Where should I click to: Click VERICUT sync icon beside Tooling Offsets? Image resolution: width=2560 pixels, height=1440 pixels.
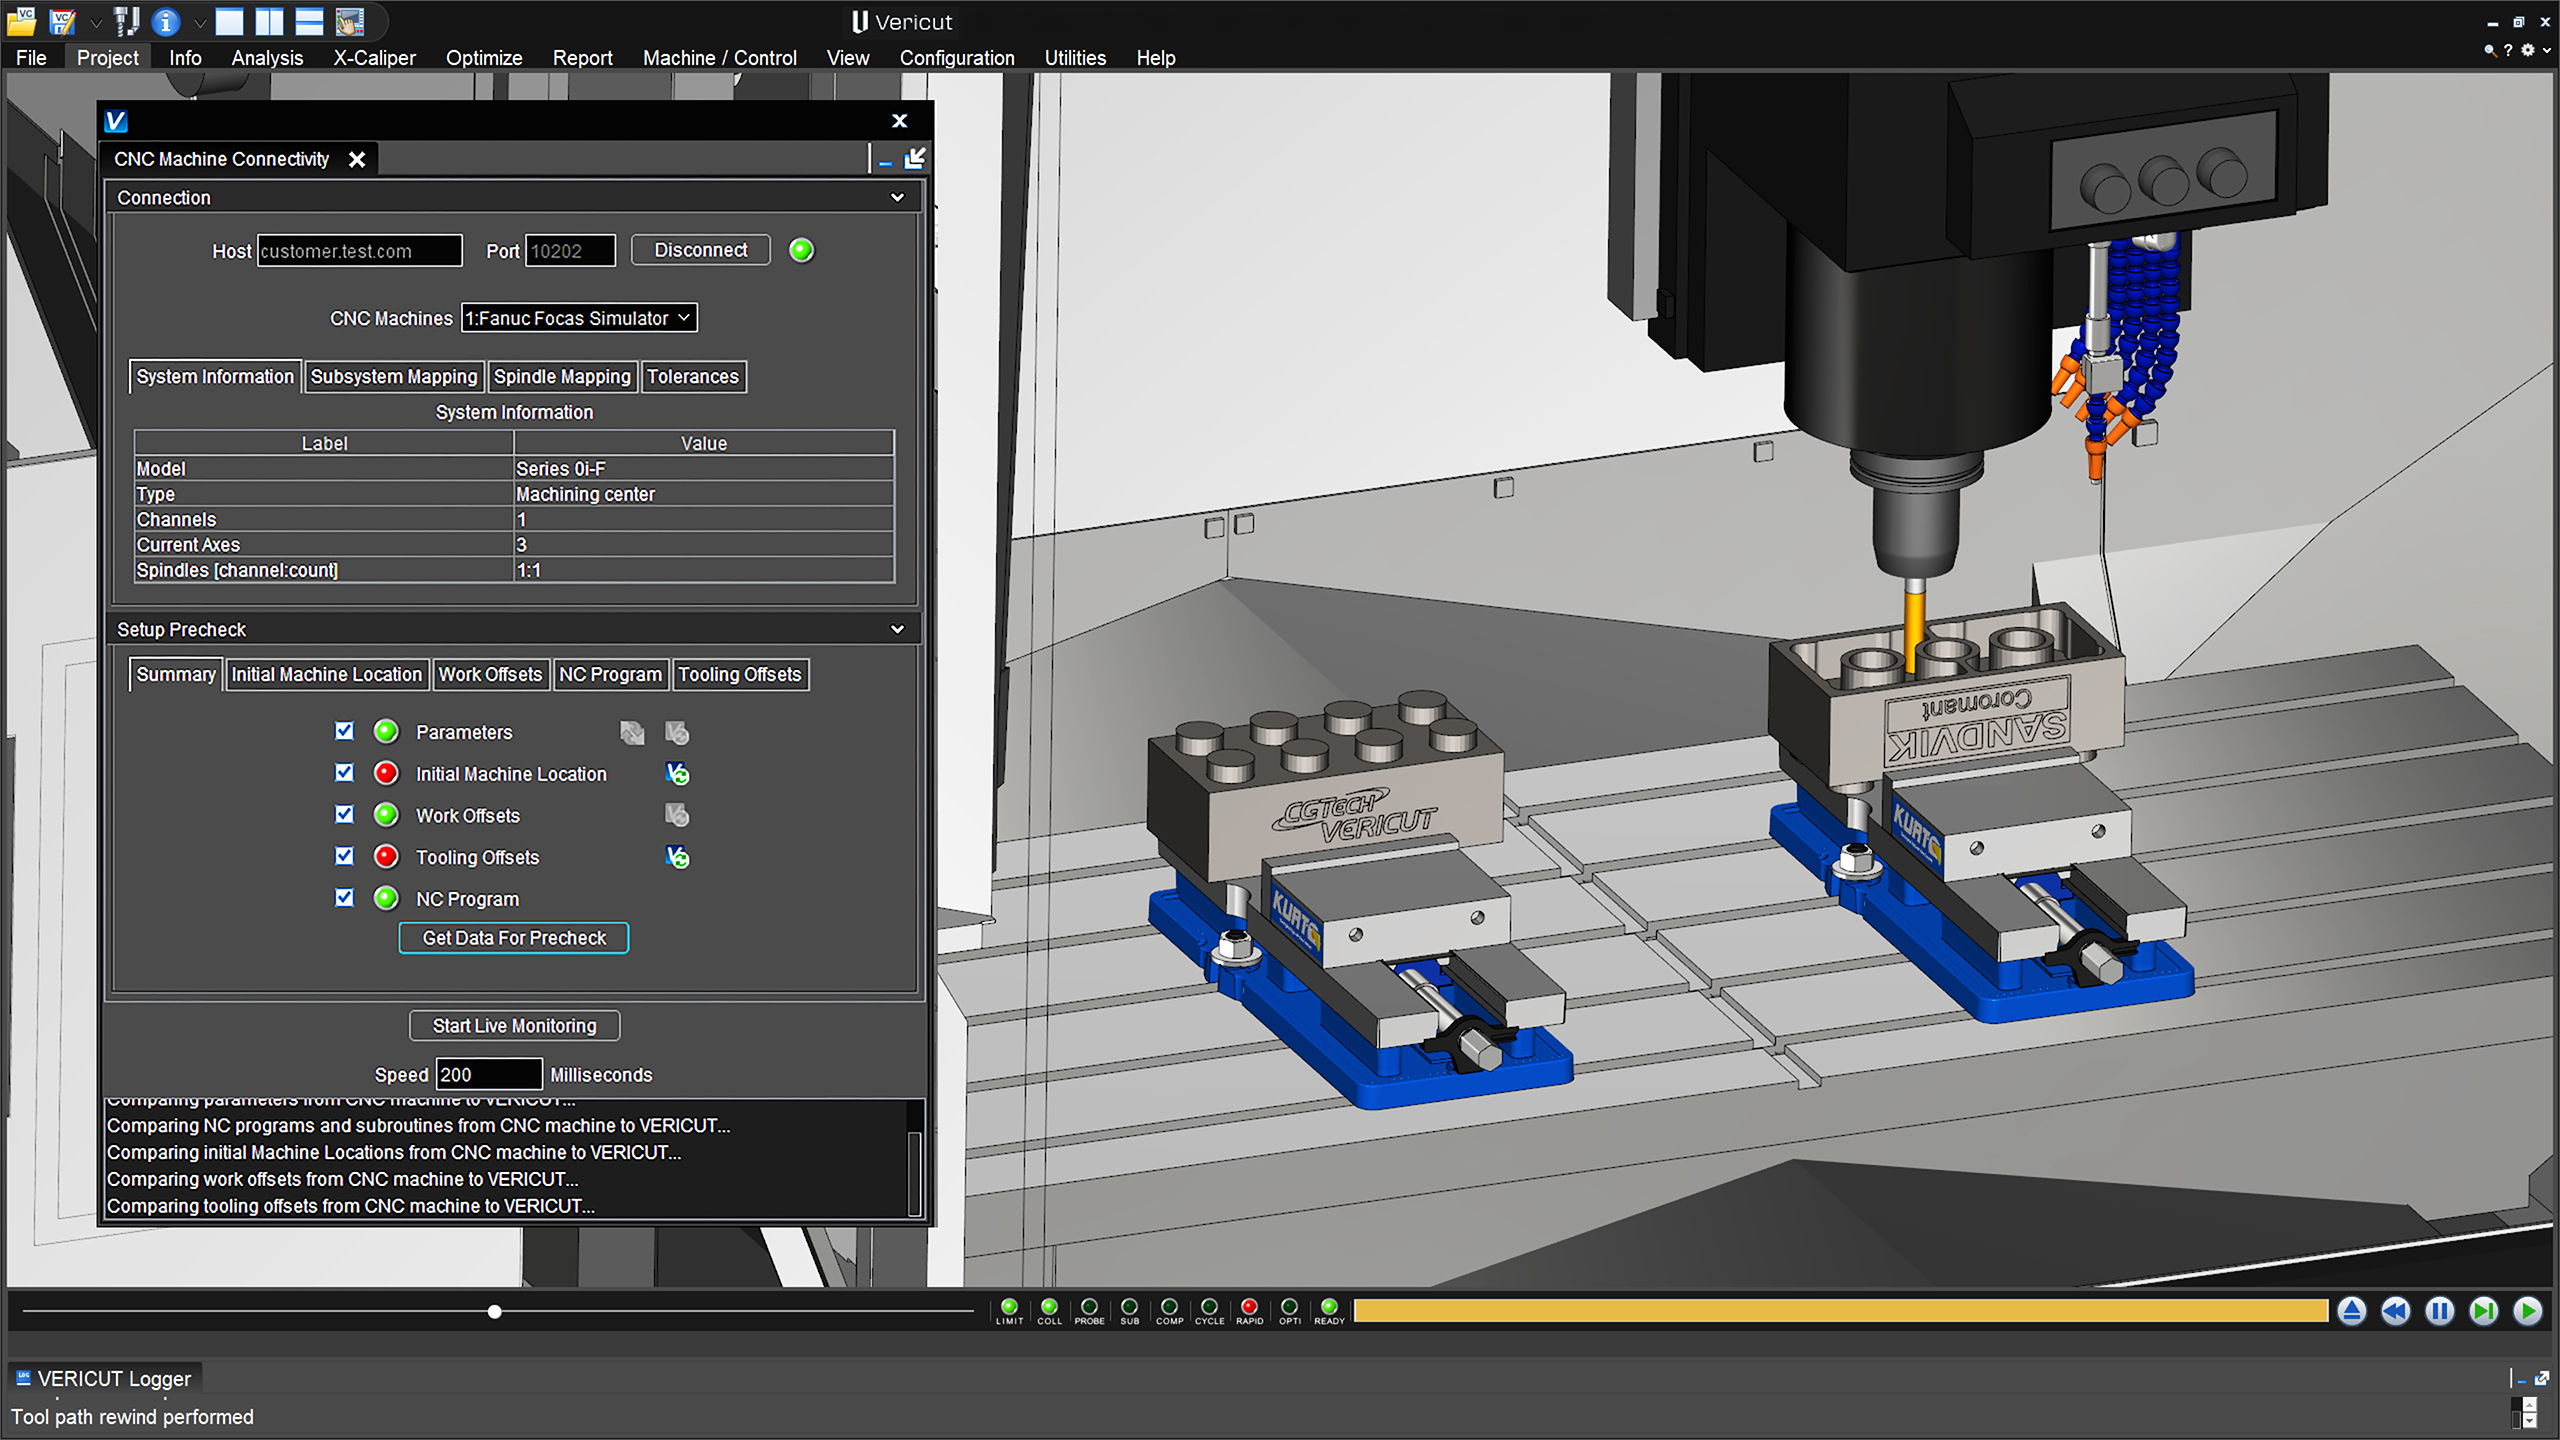click(x=677, y=857)
